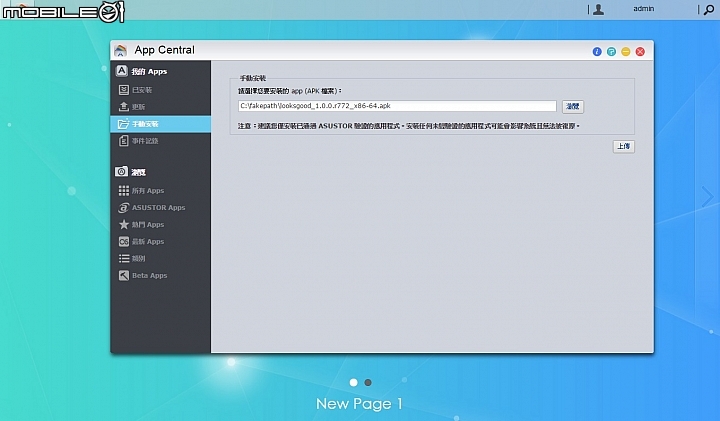
Task: Click the 注意 warning note text
Action: 409,126
